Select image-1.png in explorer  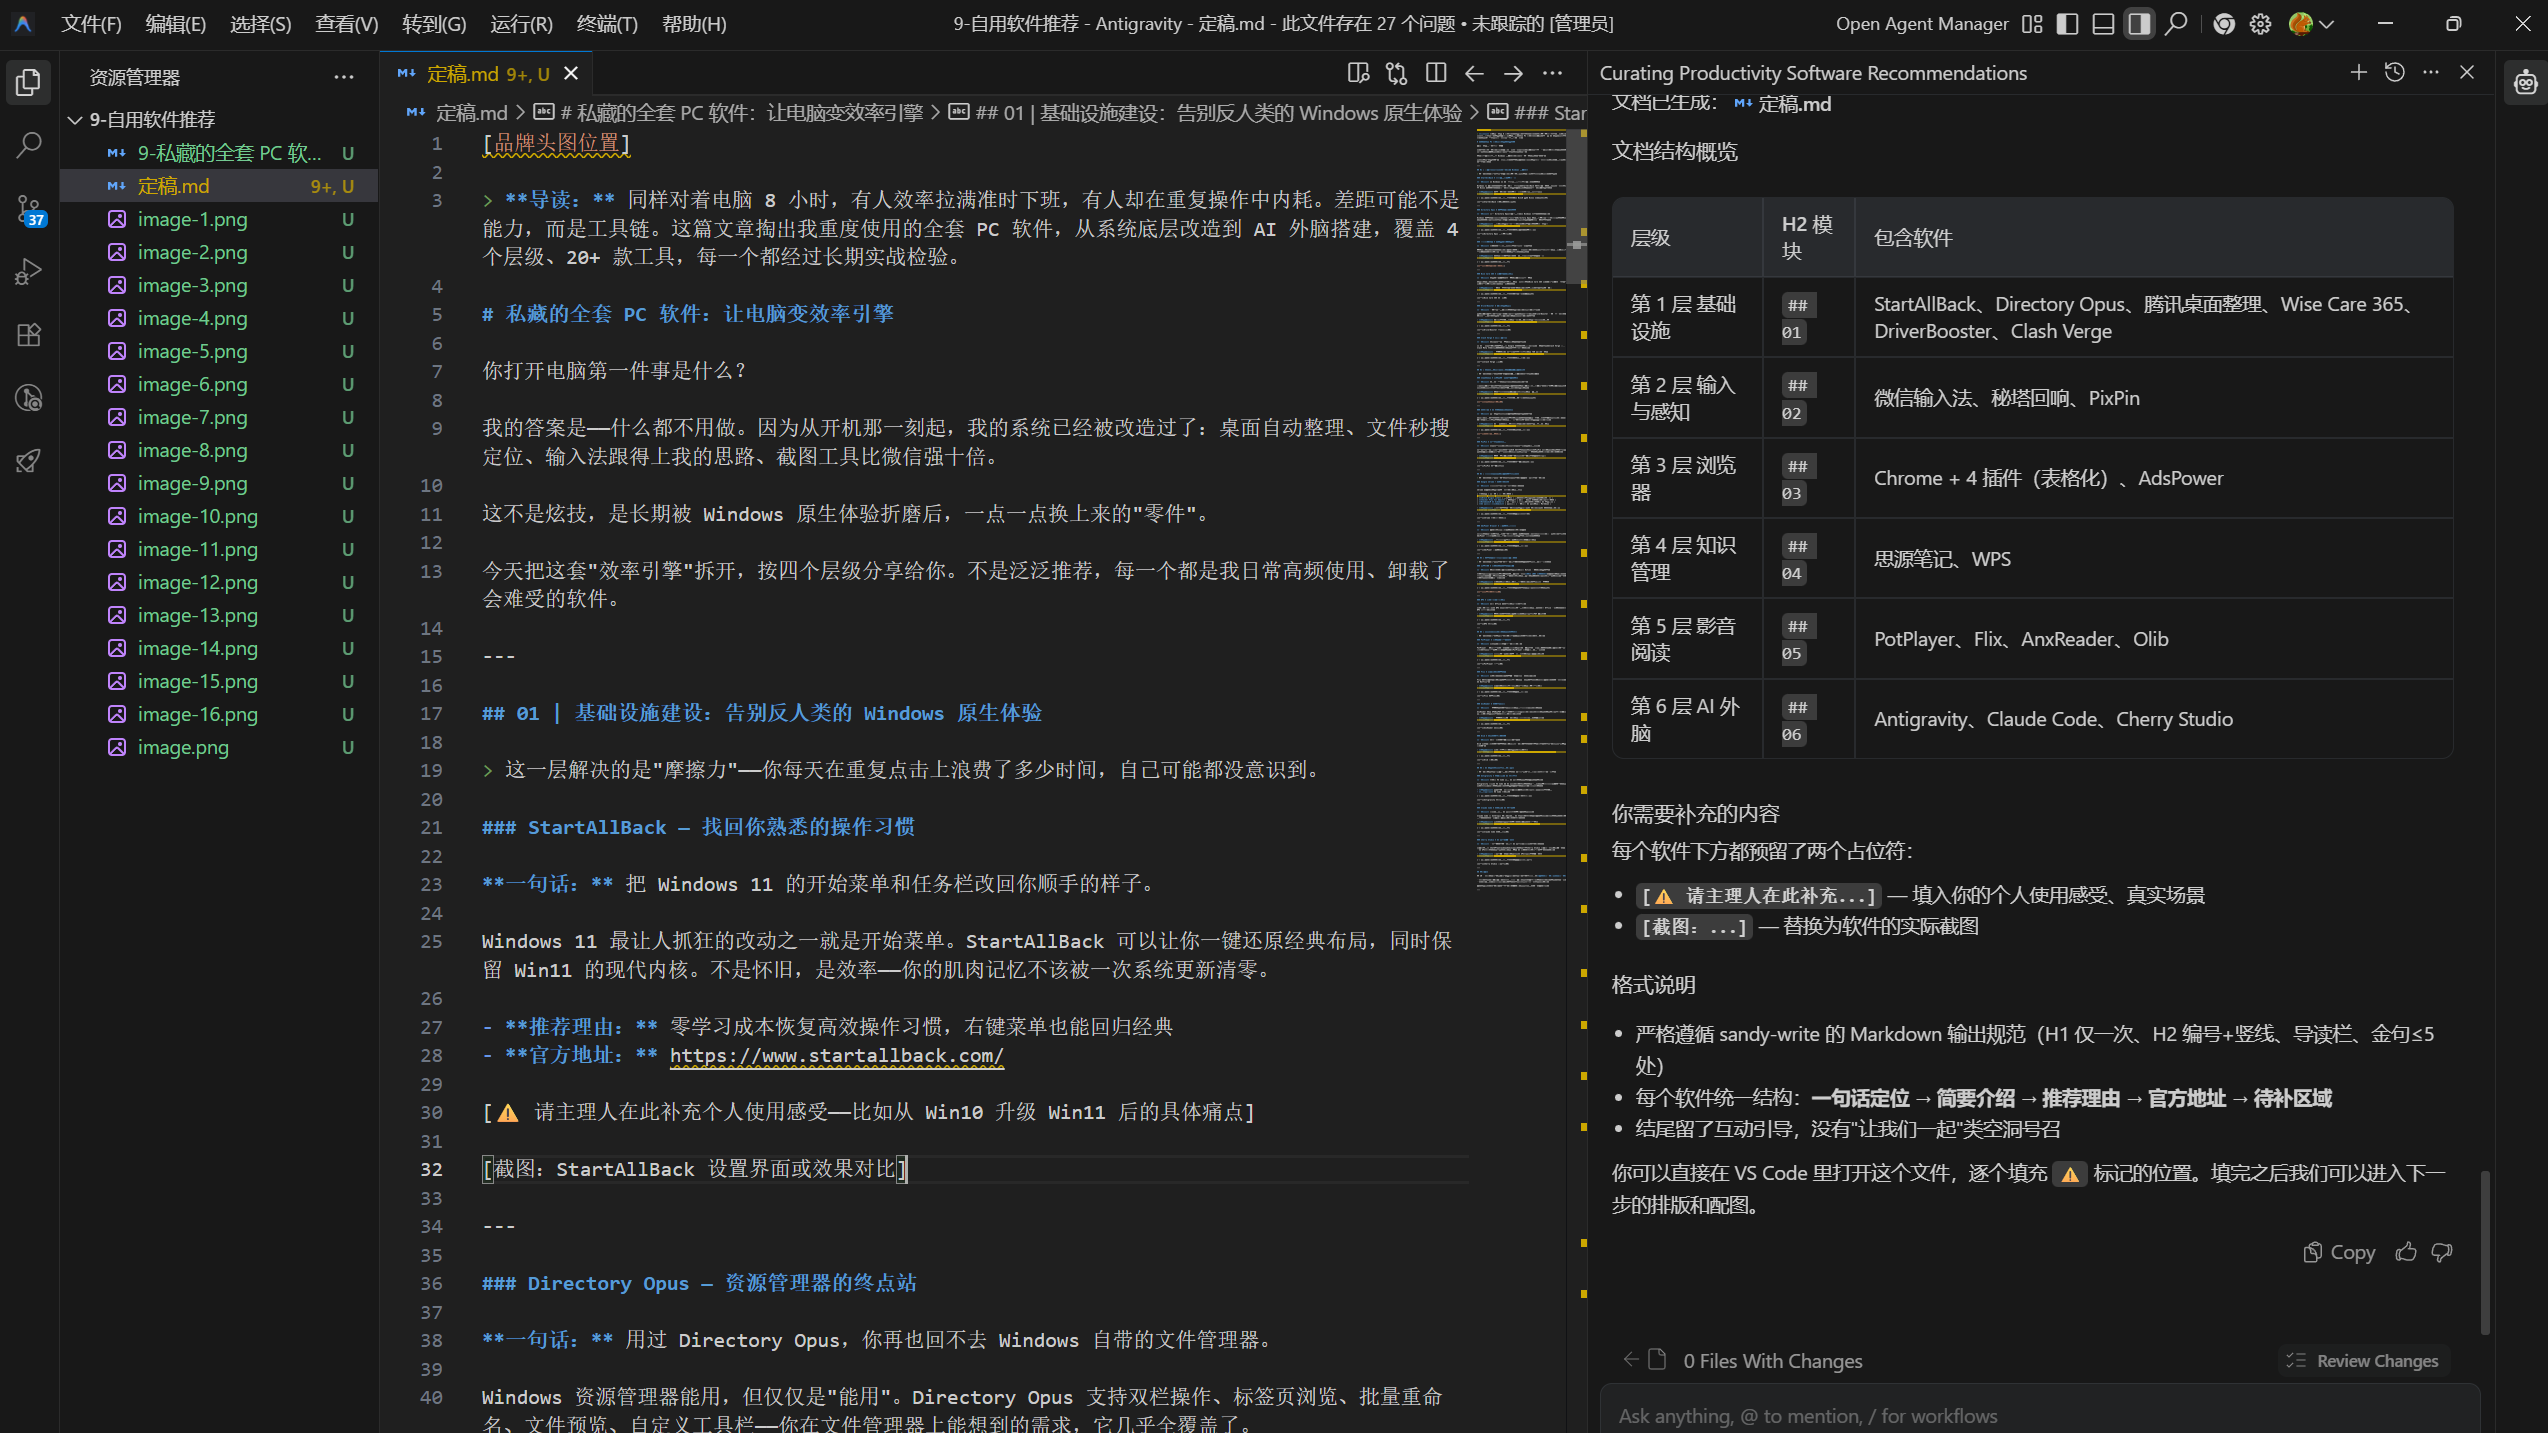pos(218,219)
